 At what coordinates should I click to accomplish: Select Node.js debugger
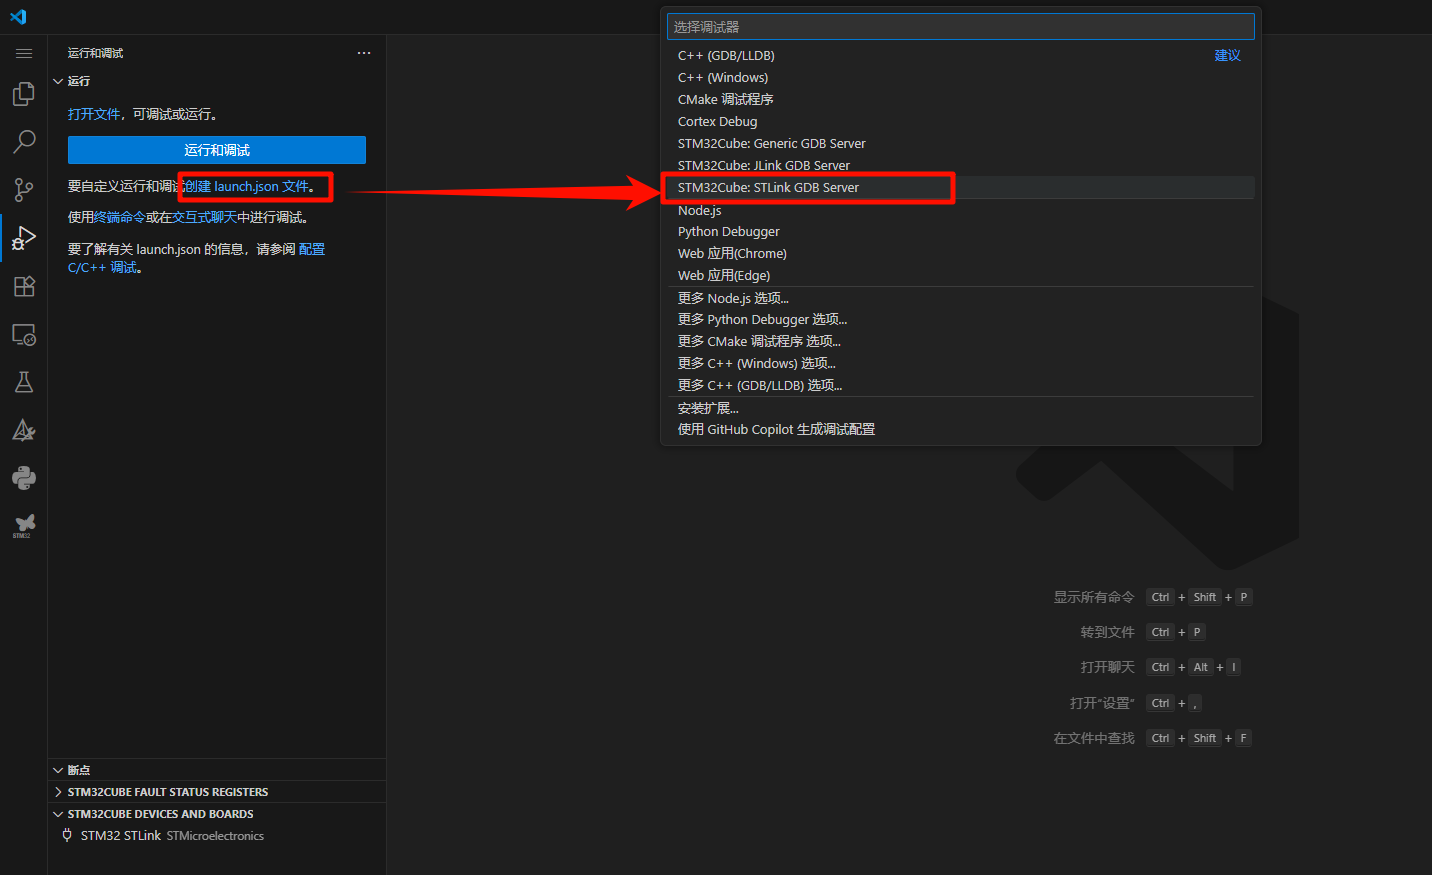pyautogui.click(x=961, y=210)
